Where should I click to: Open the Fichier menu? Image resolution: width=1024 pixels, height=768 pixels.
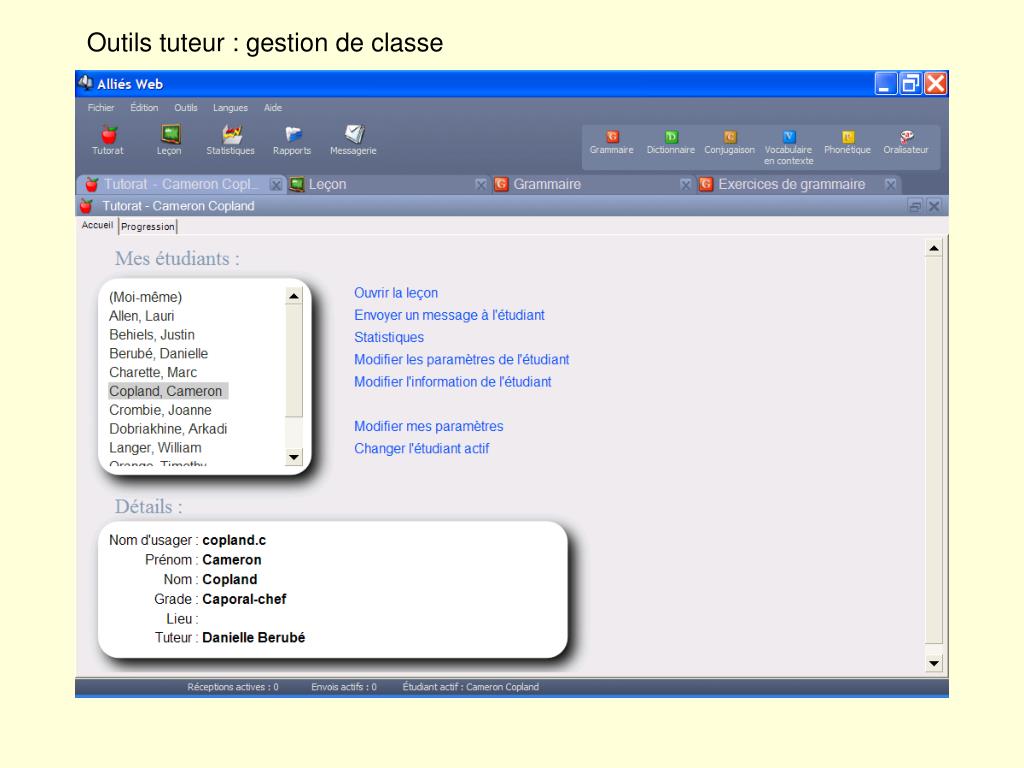101,108
